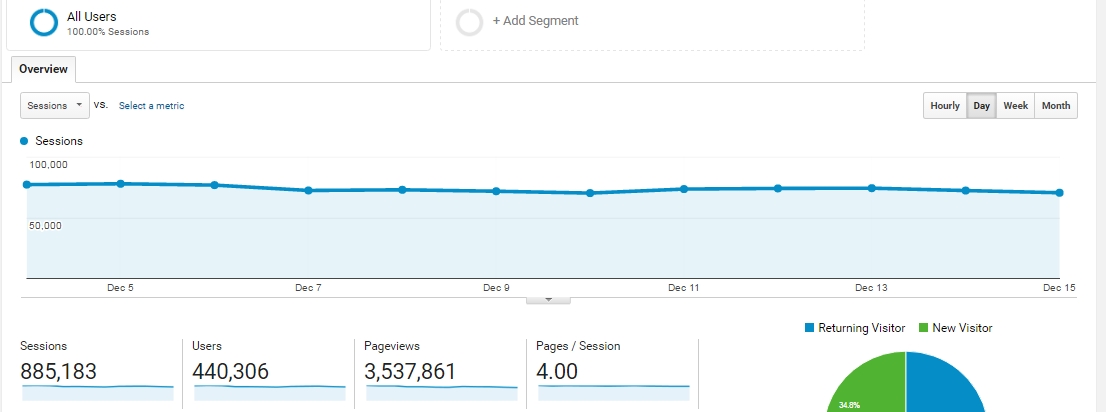This screenshot has height=412, width=1106.
Task: Expand the annotations arrow below the chart
Action: [x=548, y=300]
